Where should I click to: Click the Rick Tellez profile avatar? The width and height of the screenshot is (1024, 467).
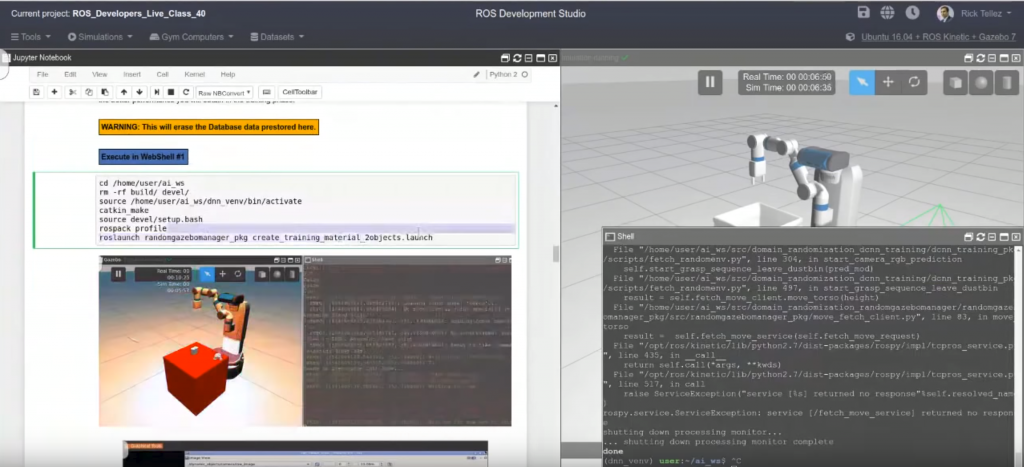pyautogui.click(x=944, y=13)
